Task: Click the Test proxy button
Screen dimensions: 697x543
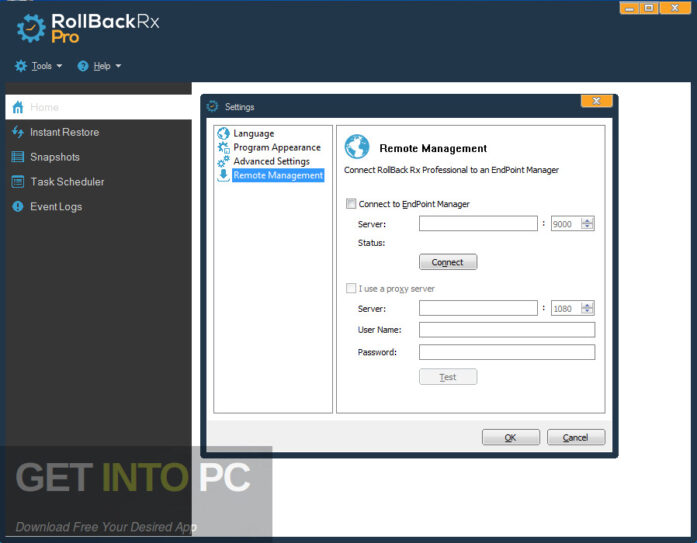Action: (448, 377)
